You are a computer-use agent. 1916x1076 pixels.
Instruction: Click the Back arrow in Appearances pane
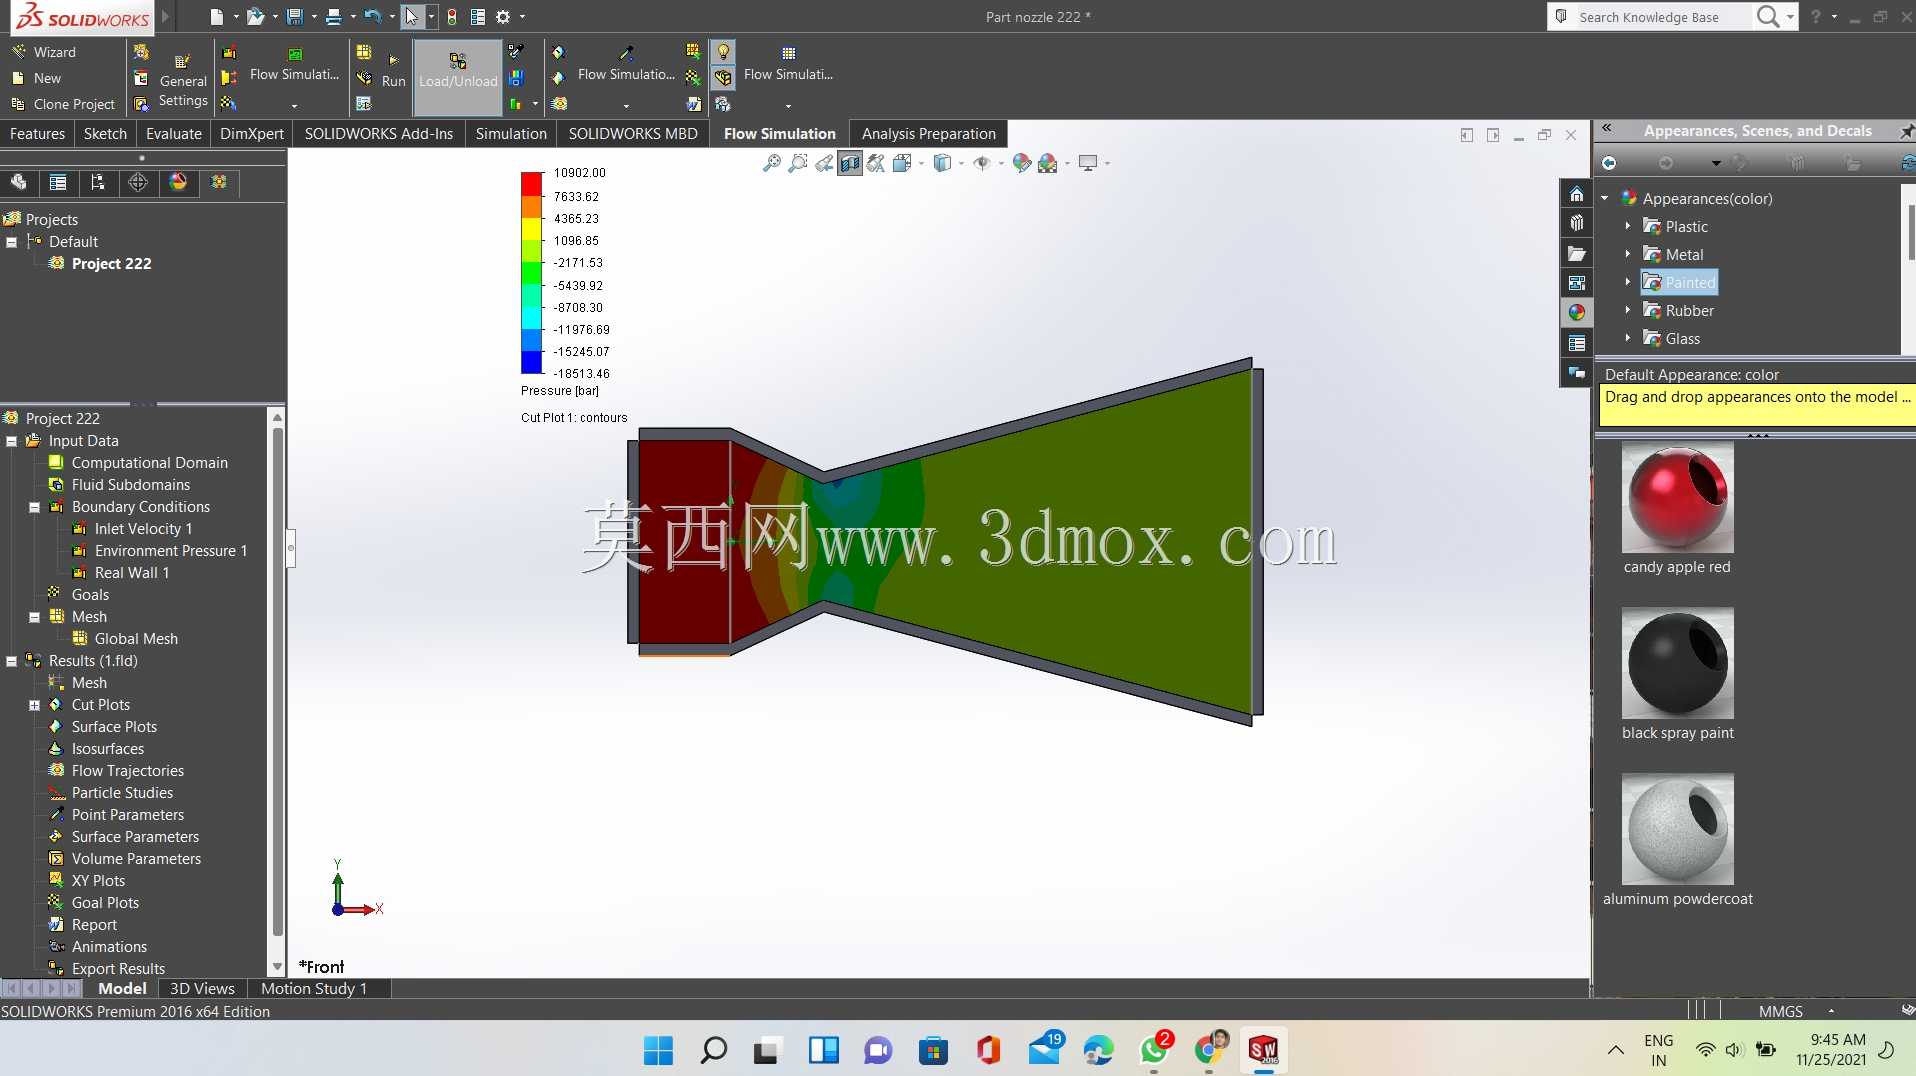(x=1609, y=163)
